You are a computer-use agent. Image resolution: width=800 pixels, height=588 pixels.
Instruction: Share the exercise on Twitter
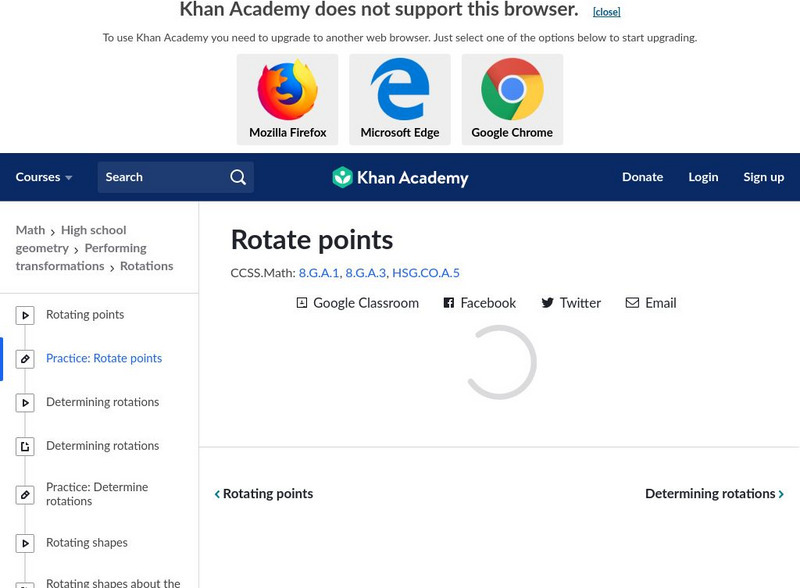click(x=571, y=303)
